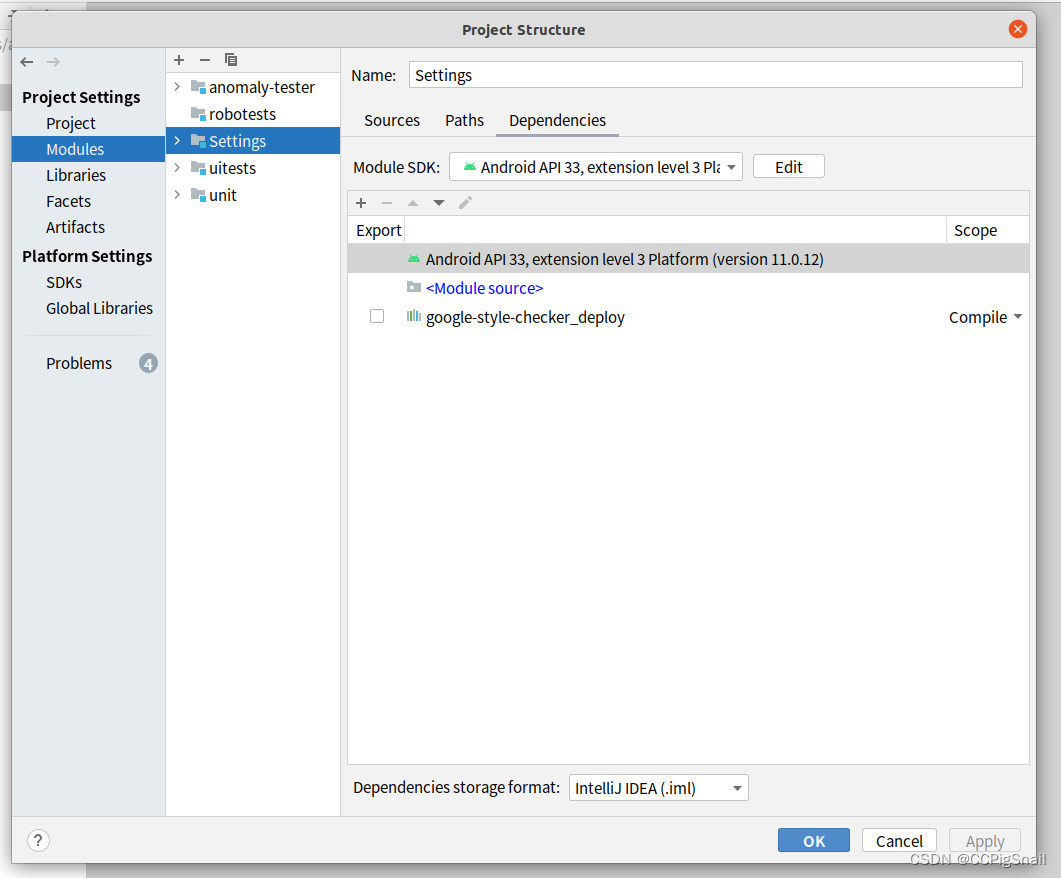Screen dimensions: 1061x878
Task: Open Artifacts settings
Action: [75, 227]
